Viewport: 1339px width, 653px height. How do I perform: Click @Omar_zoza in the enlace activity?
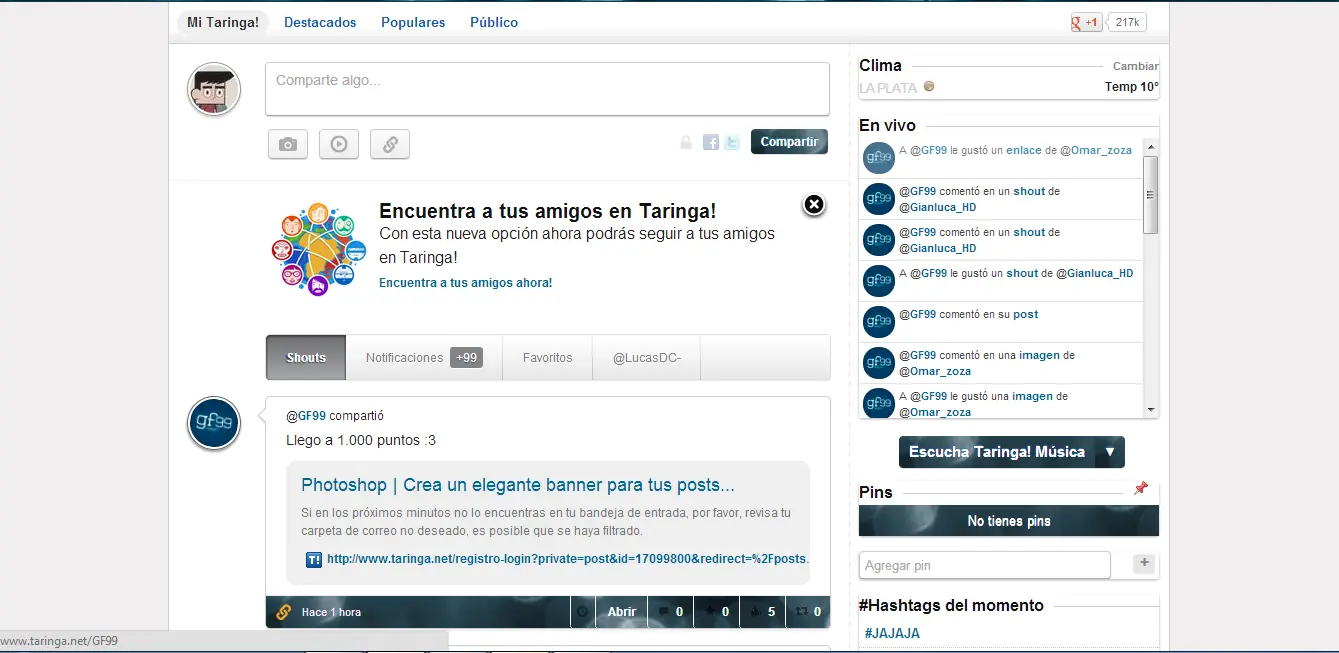pos(1095,150)
